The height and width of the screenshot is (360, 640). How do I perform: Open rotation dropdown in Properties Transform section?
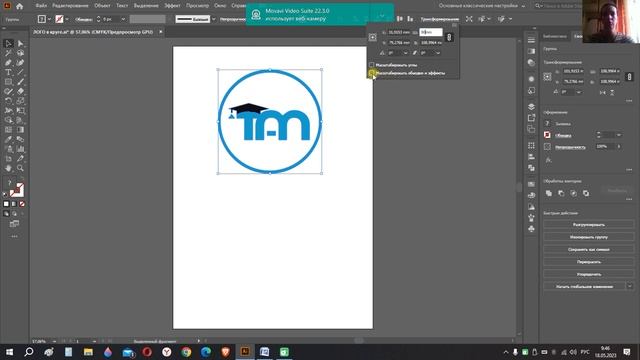tap(578, 92)
